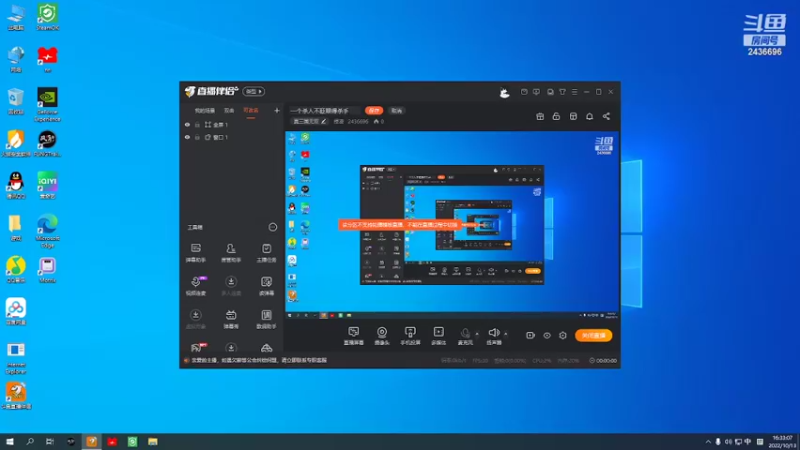The height and width of the screenshot is (450, 800).
Task: Expand mode pill next to app logo
Action: coord(254,91)
